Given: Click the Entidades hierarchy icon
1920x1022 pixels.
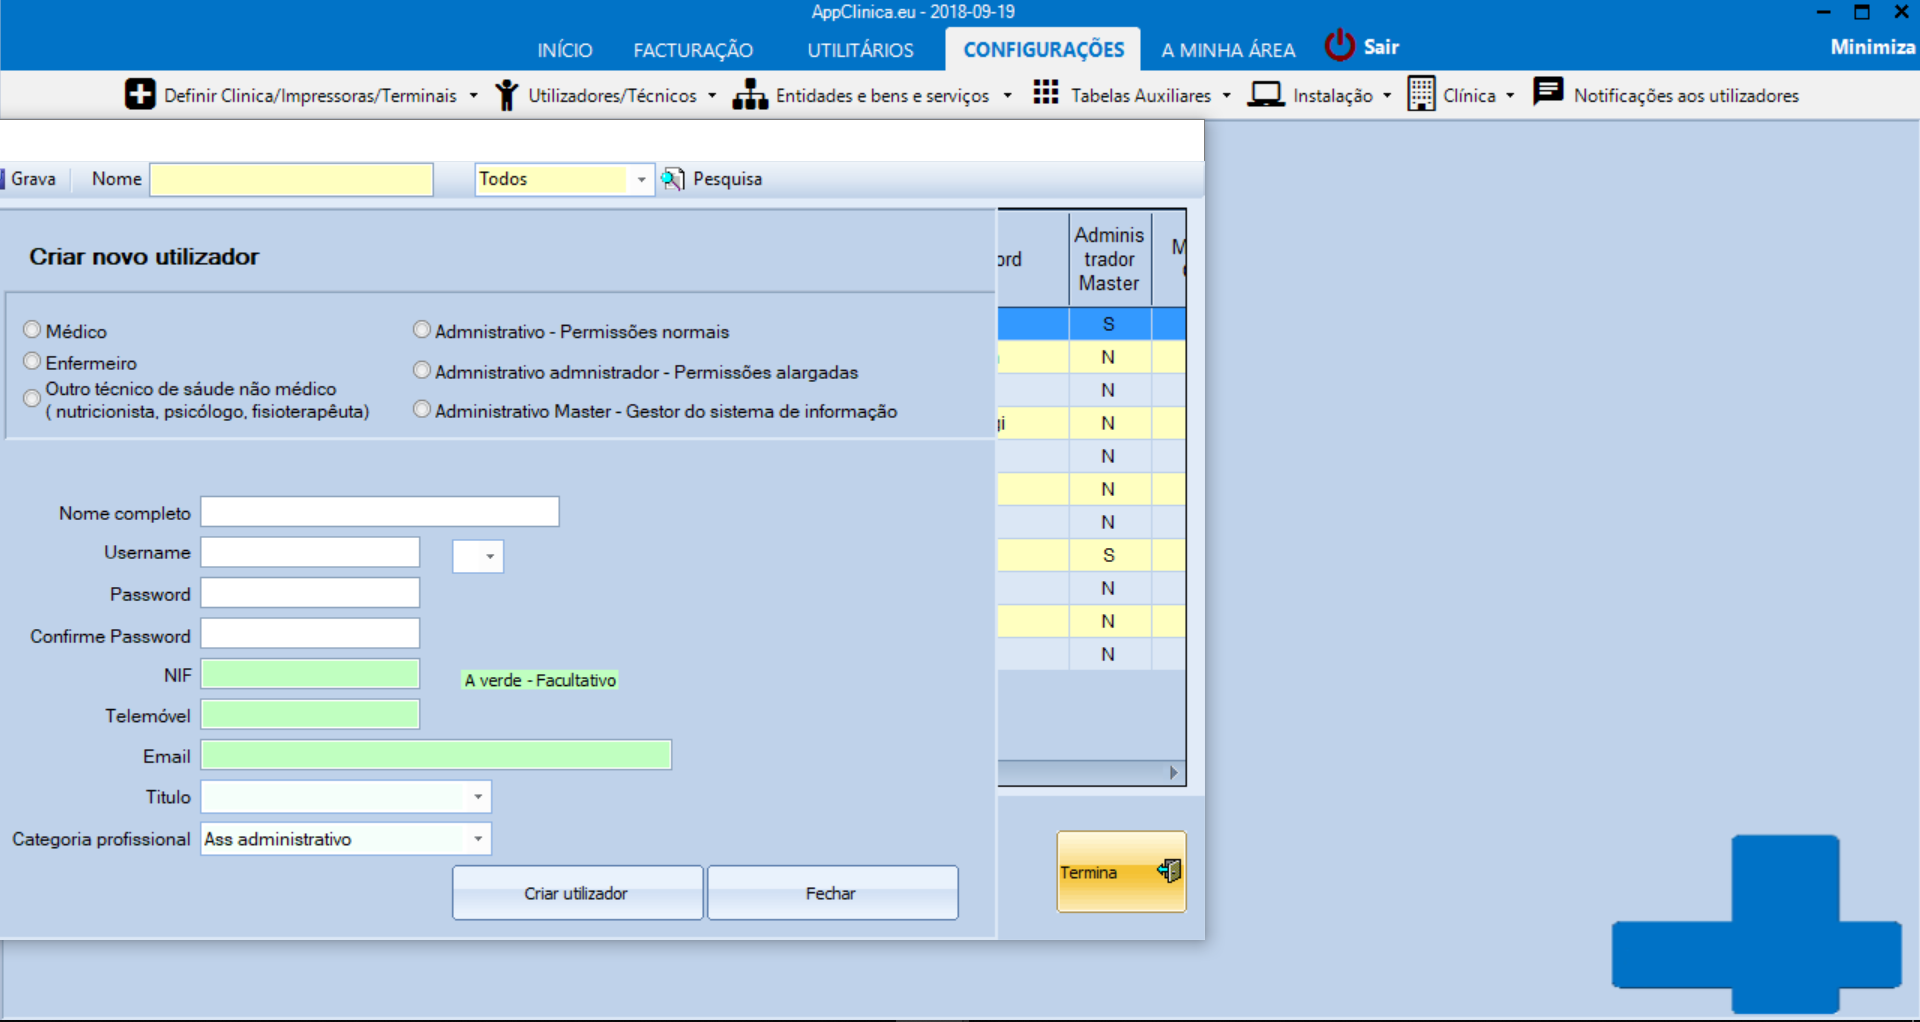Looking at the screenshot, I should [750, 95].
